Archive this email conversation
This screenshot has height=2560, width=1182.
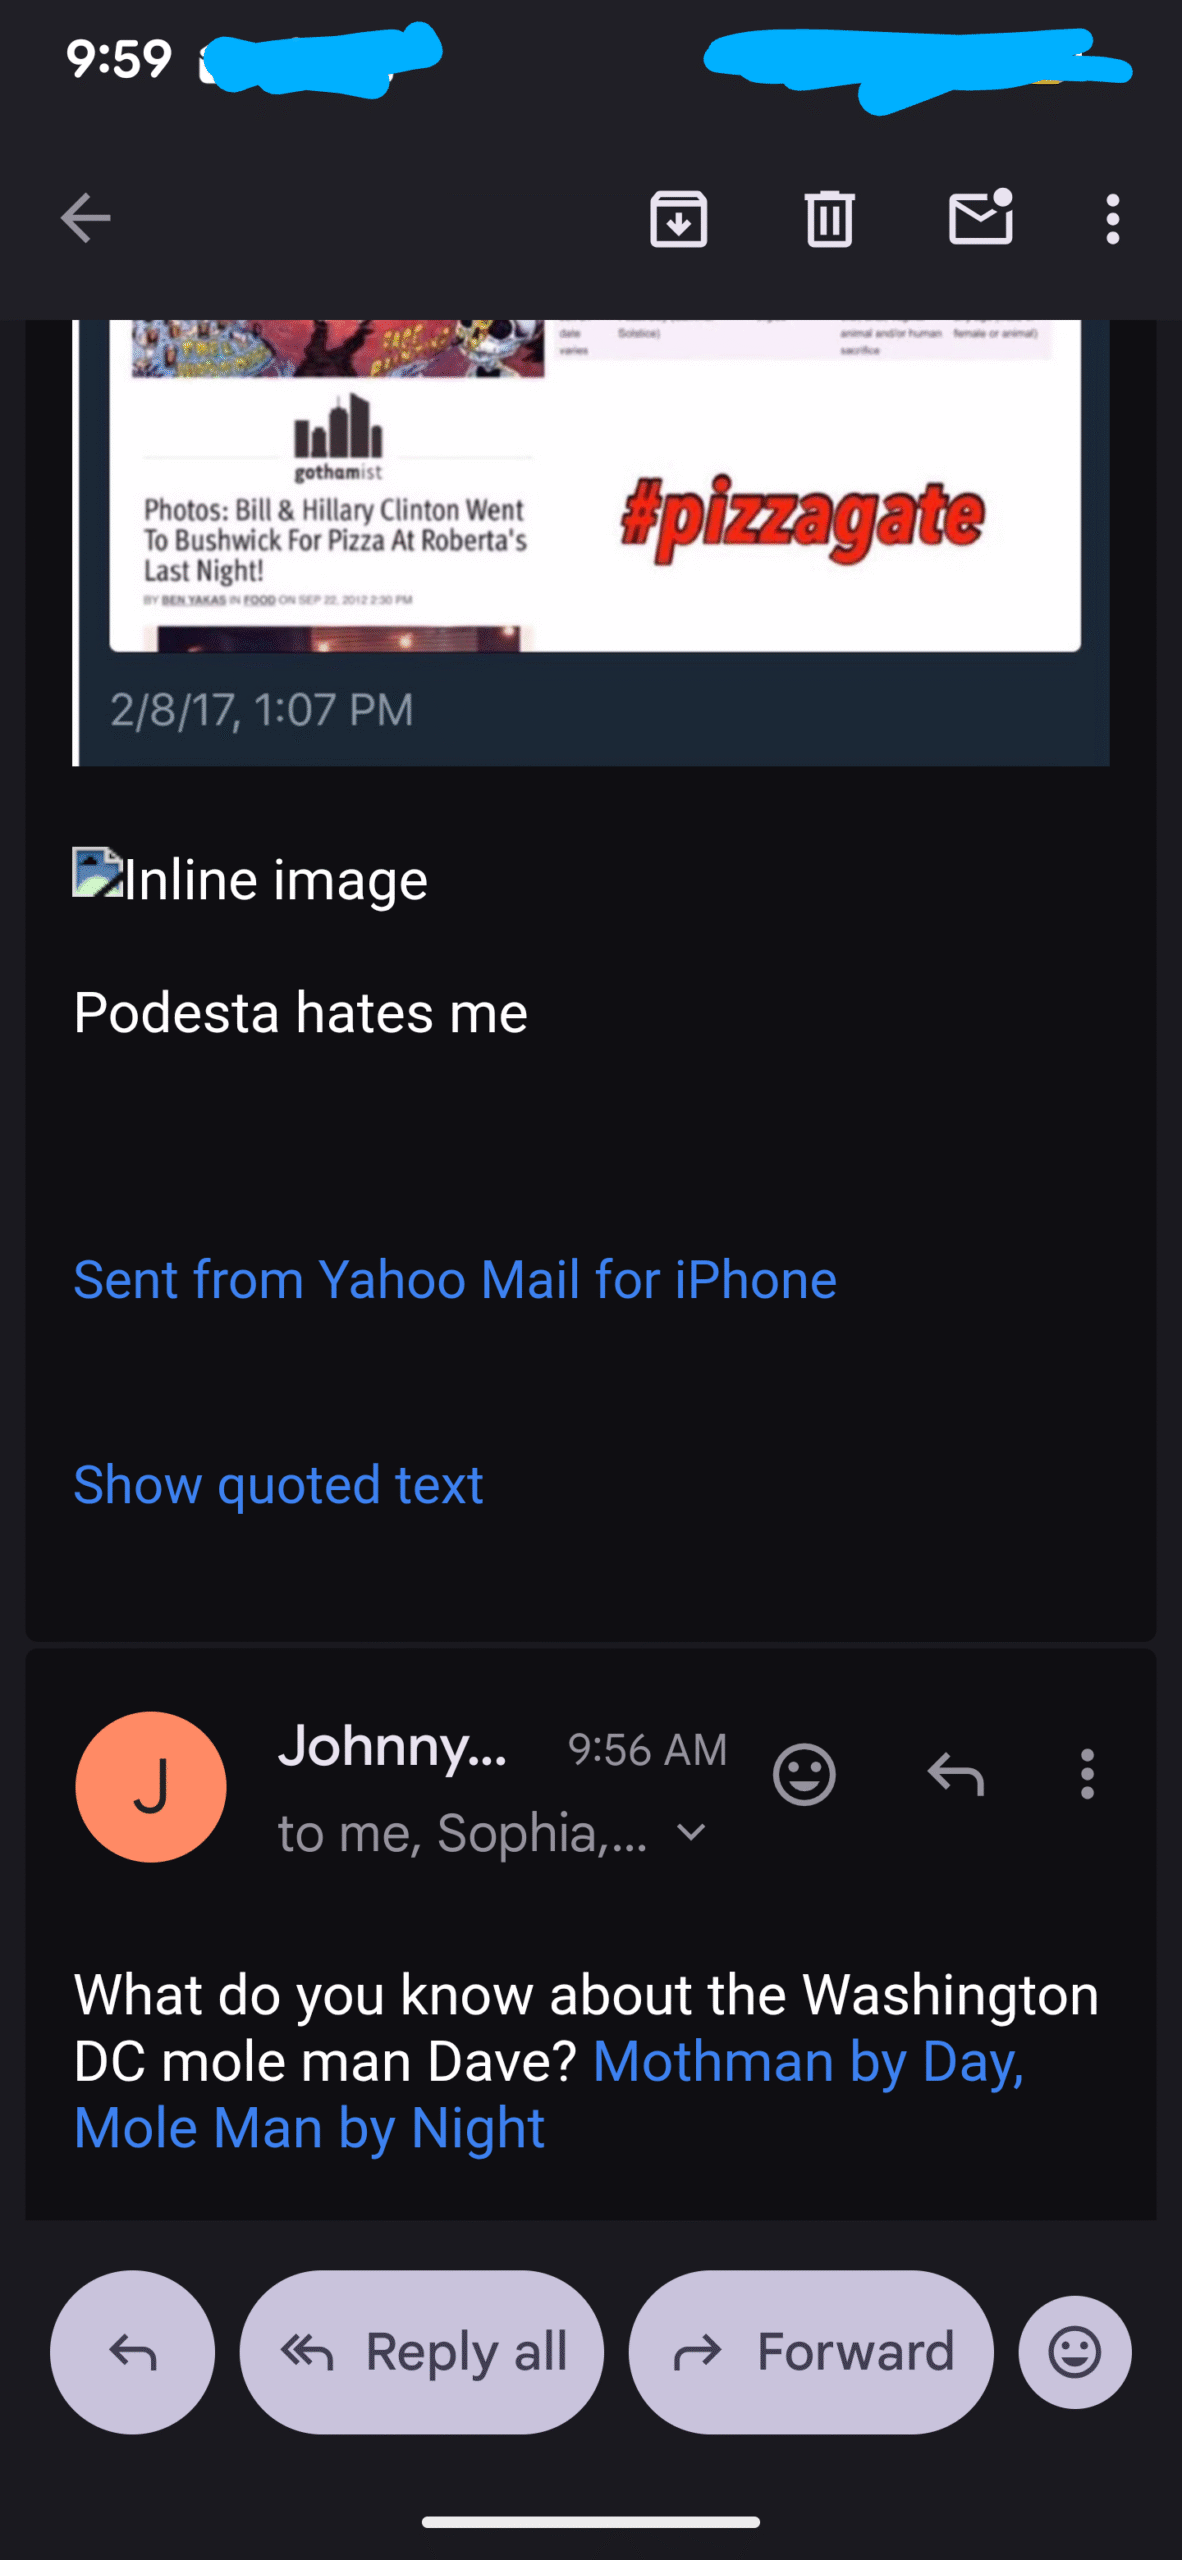[x=678, y=218]
